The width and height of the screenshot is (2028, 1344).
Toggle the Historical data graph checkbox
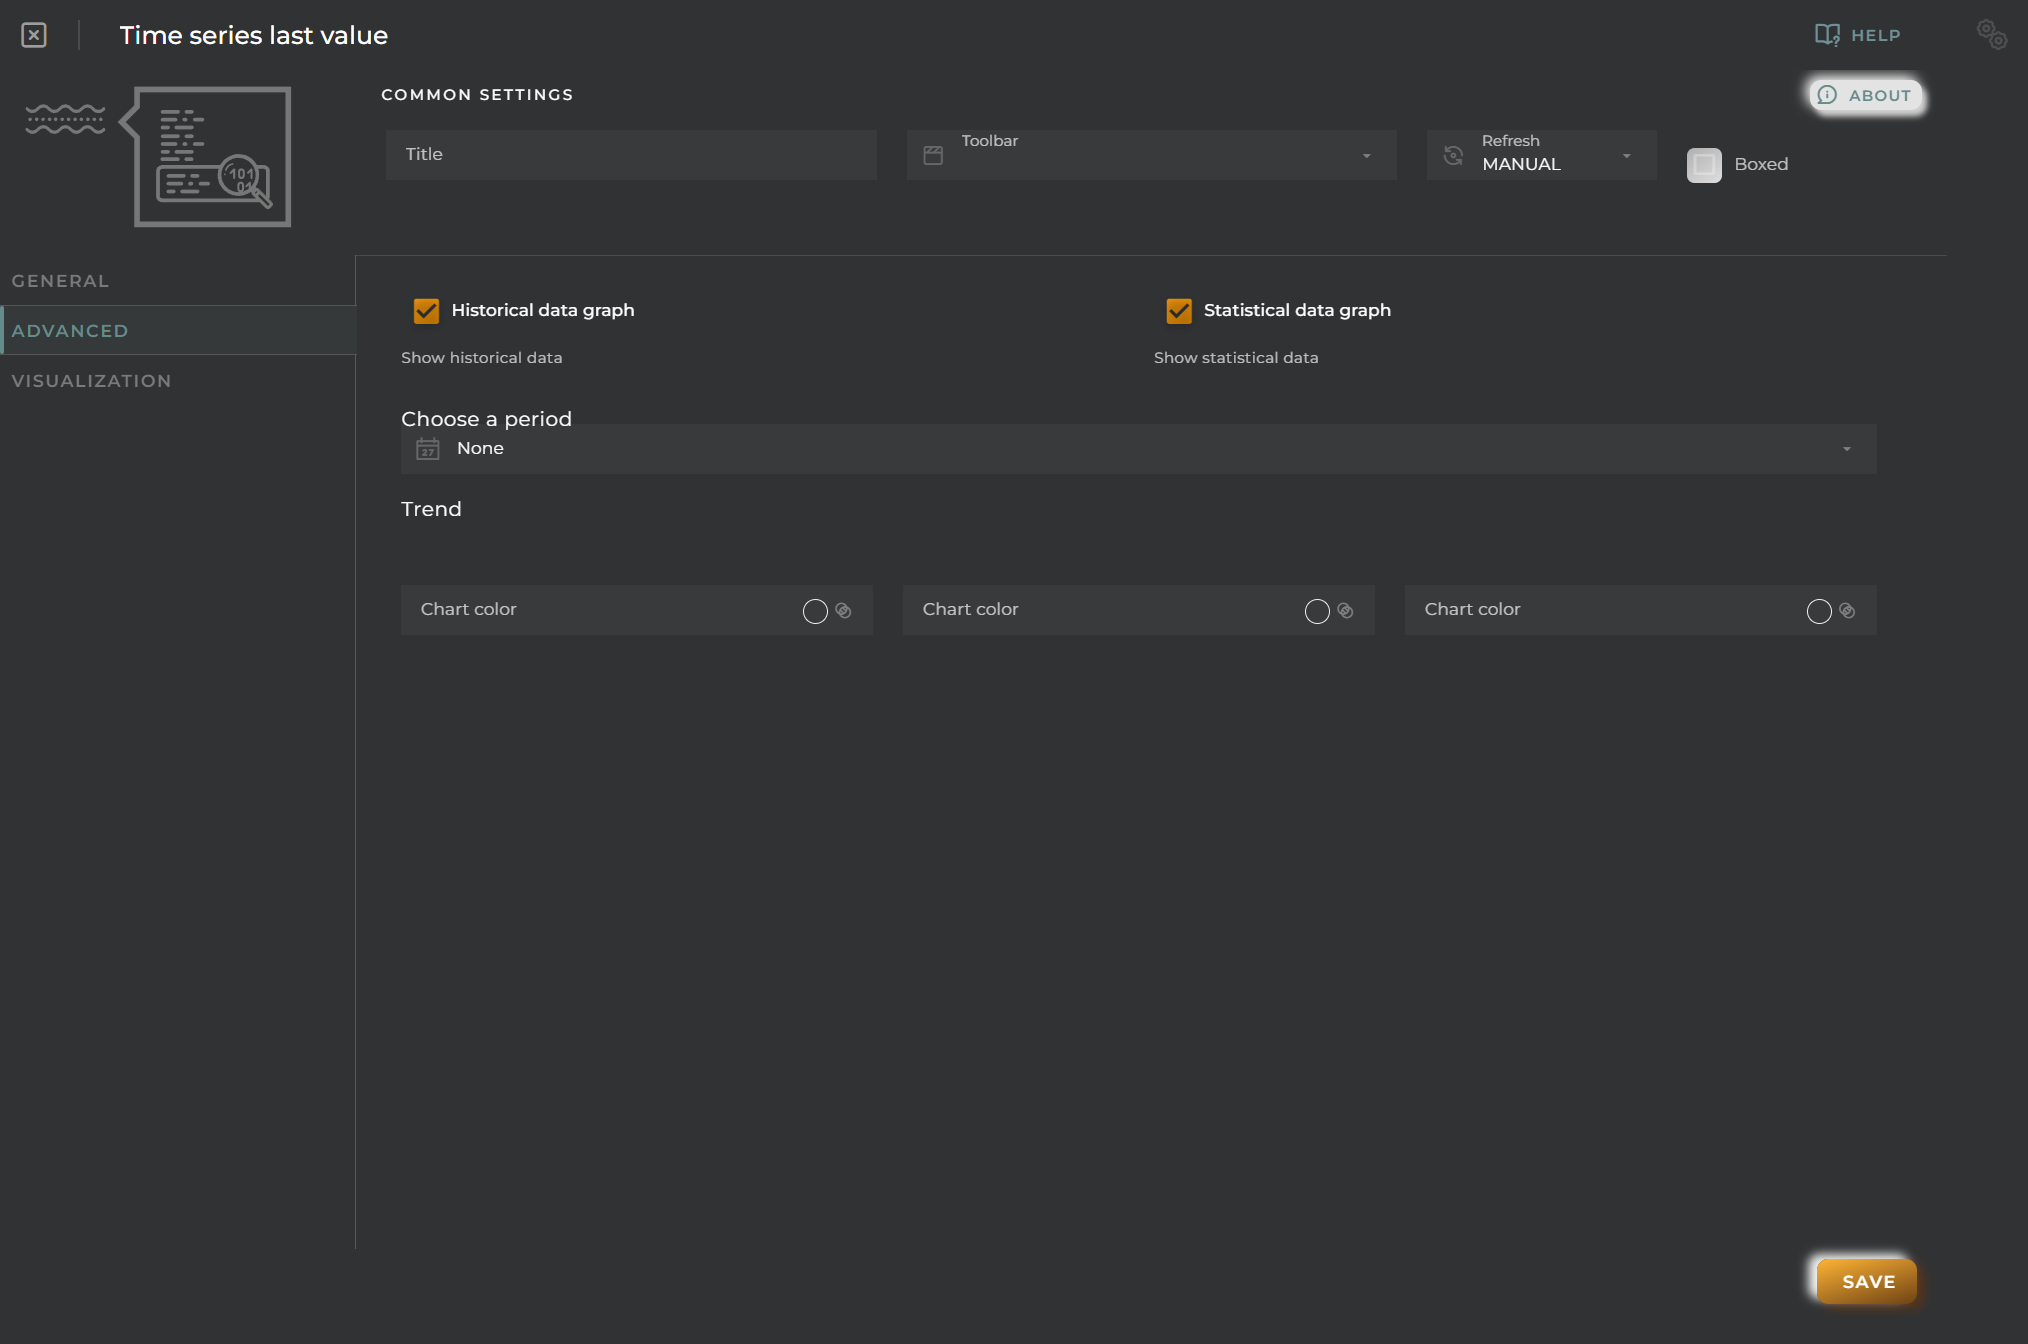pyautogui.click(x=426, y=310)
